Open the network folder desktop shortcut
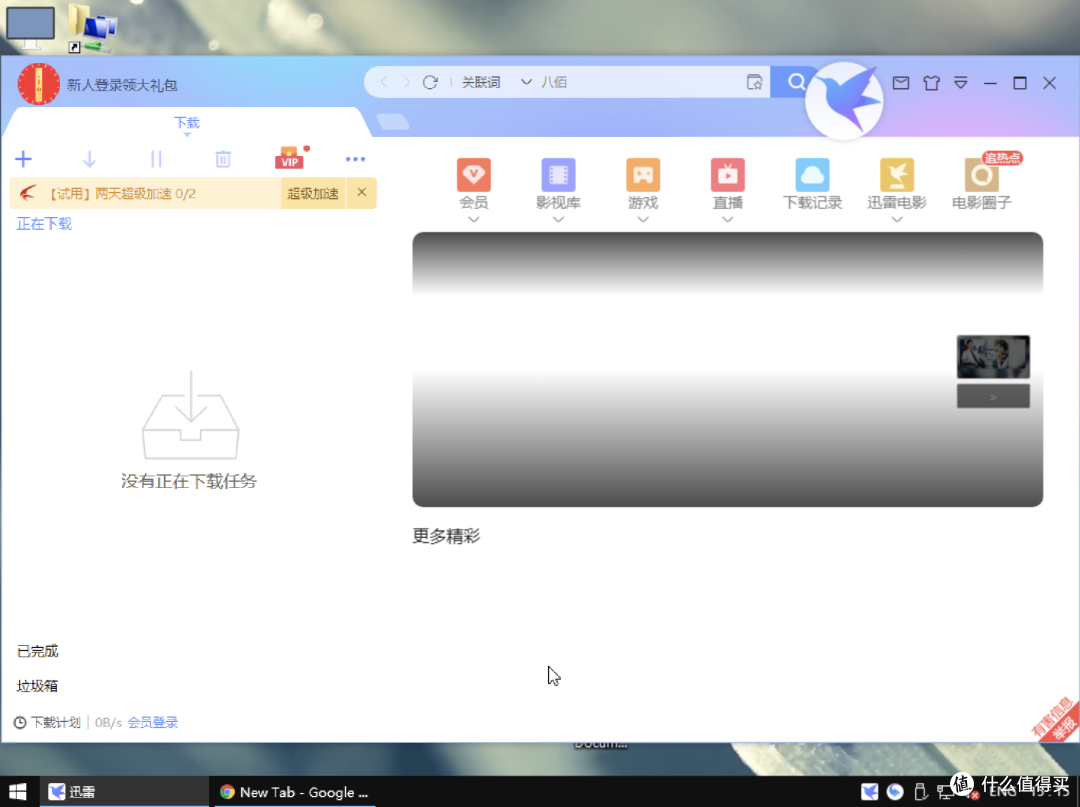1080x807 pixels. pos(92,28)
